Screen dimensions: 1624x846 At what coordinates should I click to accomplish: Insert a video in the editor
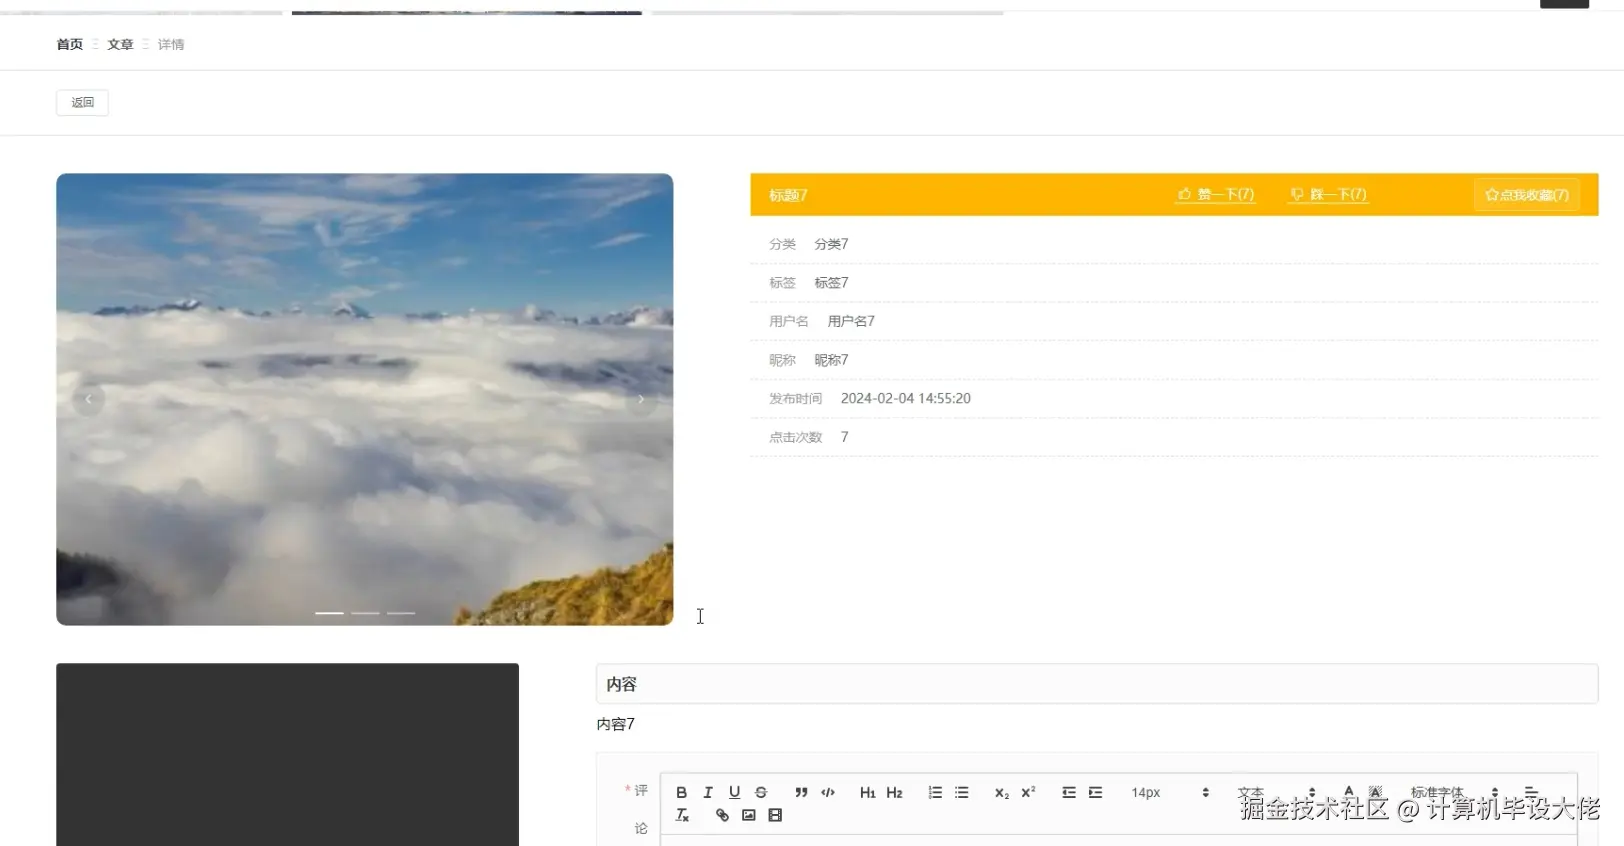[775, 815]
